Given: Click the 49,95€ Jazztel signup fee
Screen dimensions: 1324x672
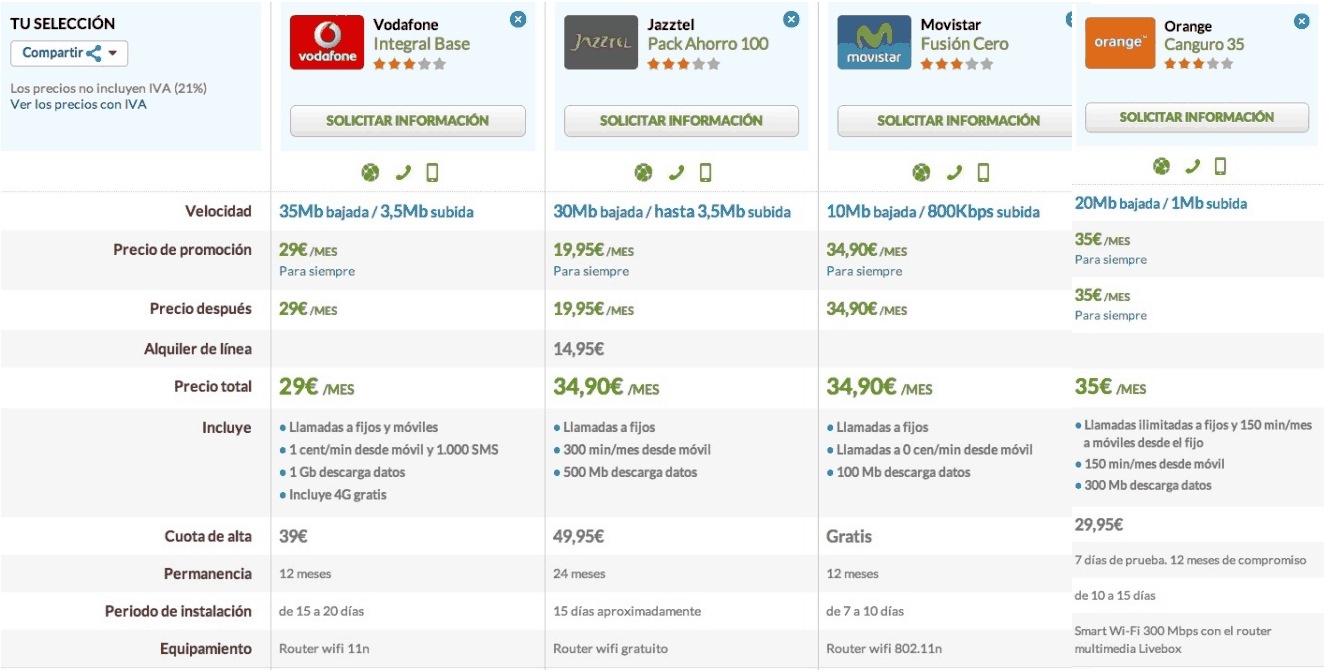Looking at the screenshot, I should [x=578, y=536].
